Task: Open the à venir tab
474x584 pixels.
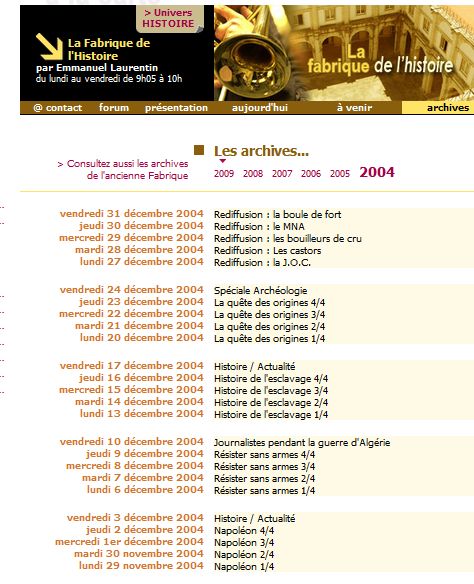Action: (x=354, y=108)
